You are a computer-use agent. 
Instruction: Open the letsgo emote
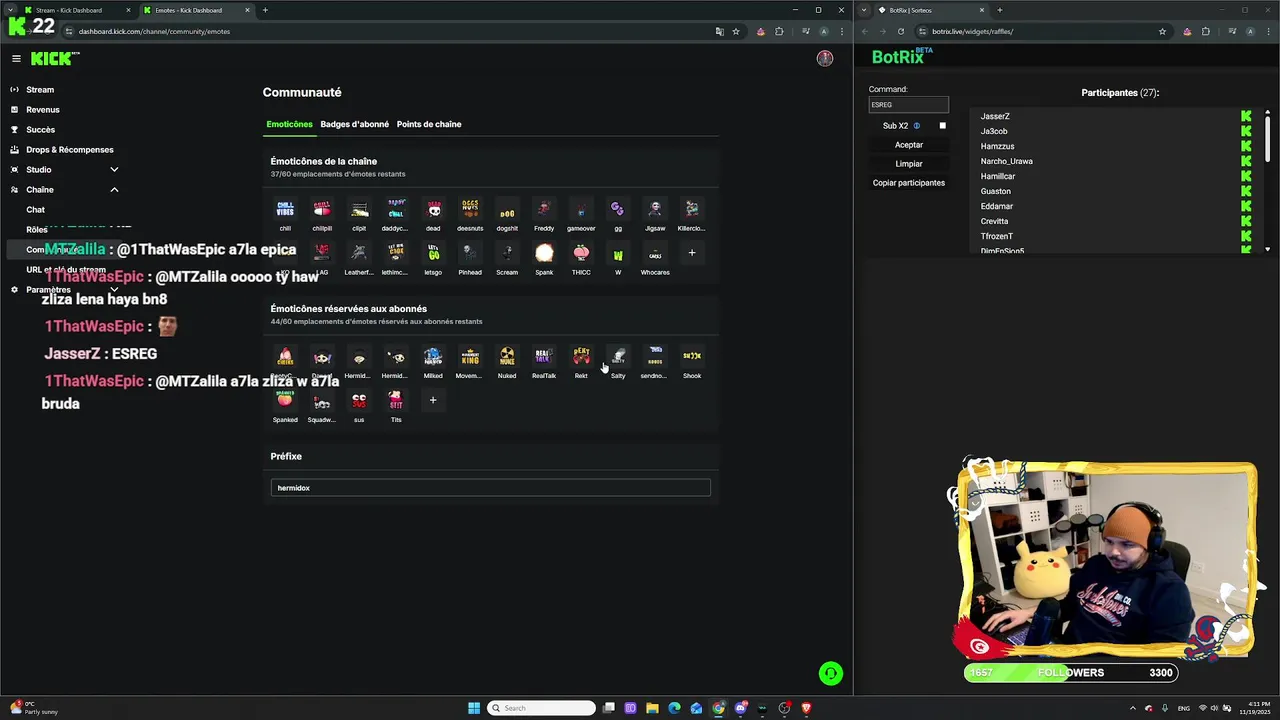[x=433, y=253]
